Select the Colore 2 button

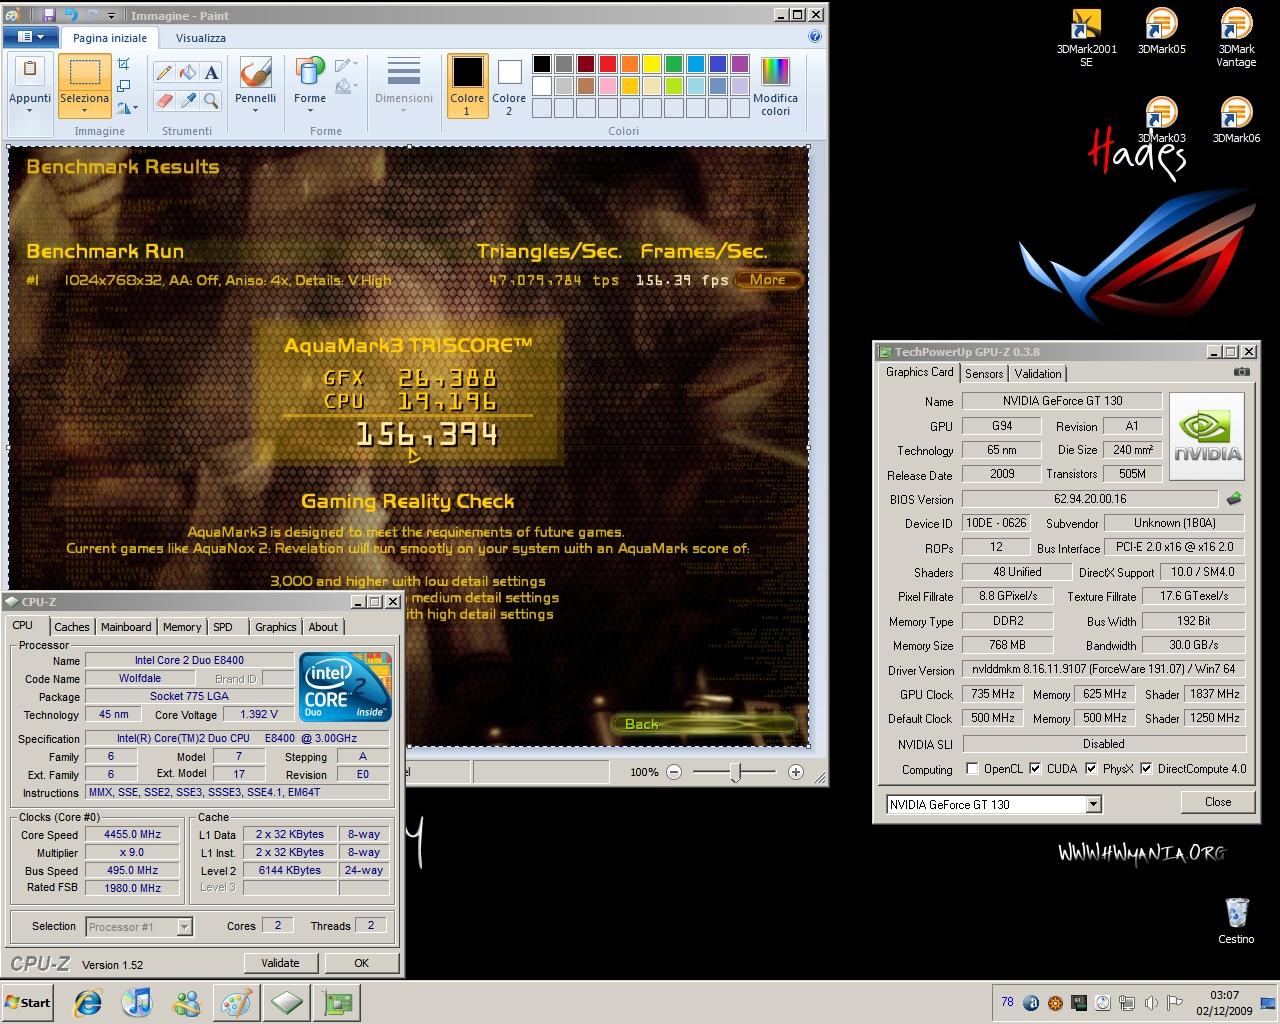pos(509,86)
